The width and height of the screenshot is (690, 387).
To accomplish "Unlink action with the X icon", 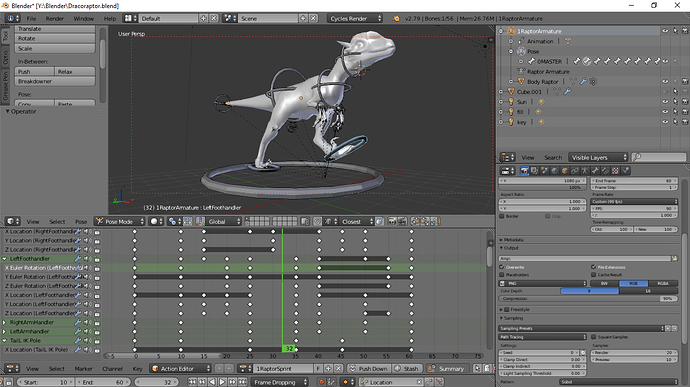I will click(x=338, y=369).
